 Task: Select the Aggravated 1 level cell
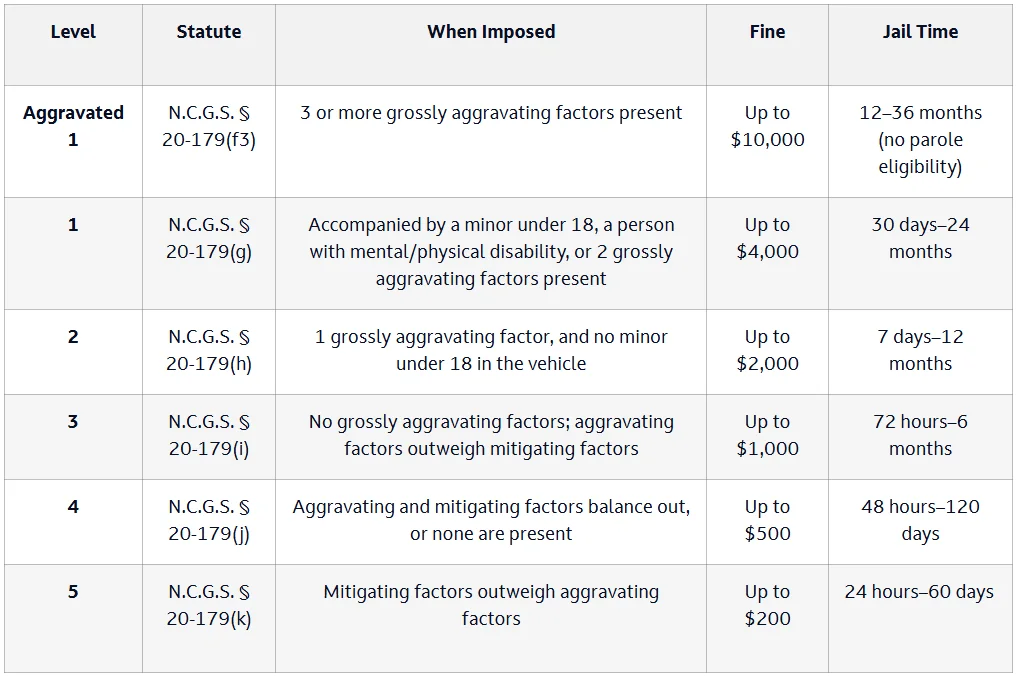pyautogui.click(x=73, y=141)
